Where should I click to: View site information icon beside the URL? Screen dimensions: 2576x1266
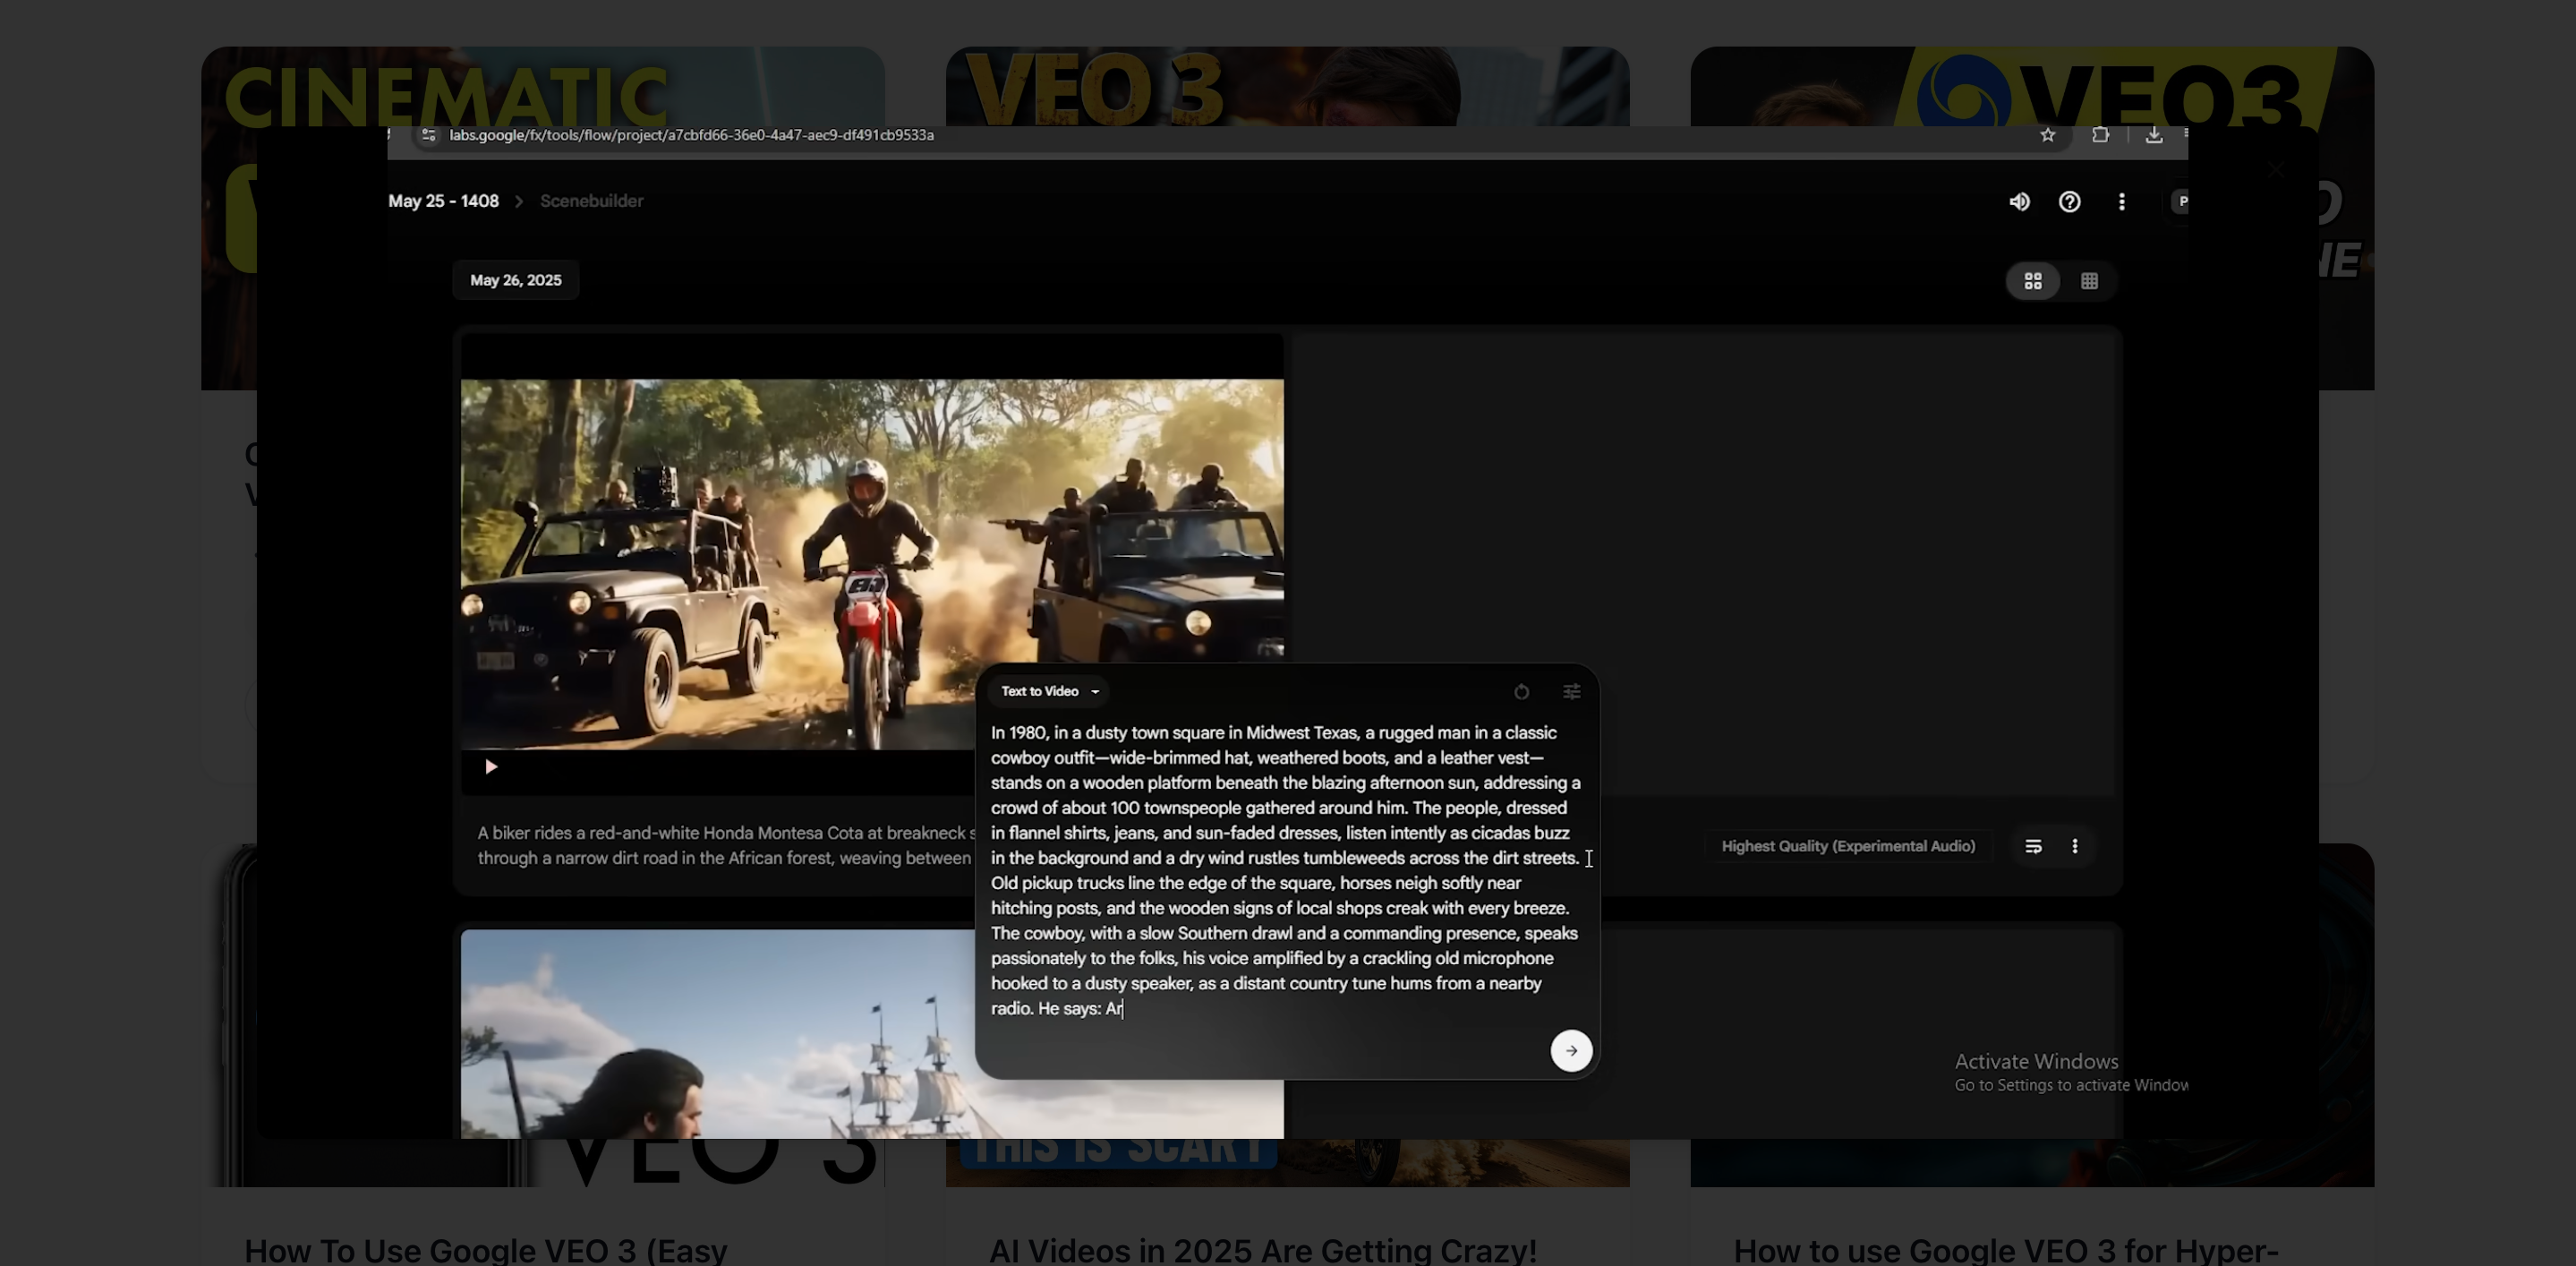click(x=428, y=135)
